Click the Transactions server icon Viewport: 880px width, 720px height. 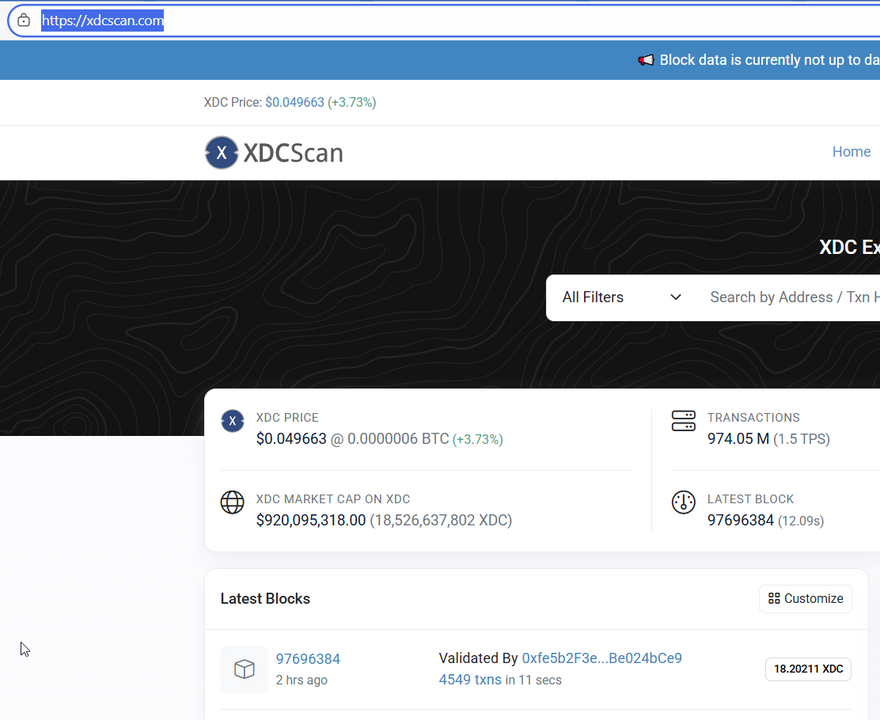click(683, 421)
